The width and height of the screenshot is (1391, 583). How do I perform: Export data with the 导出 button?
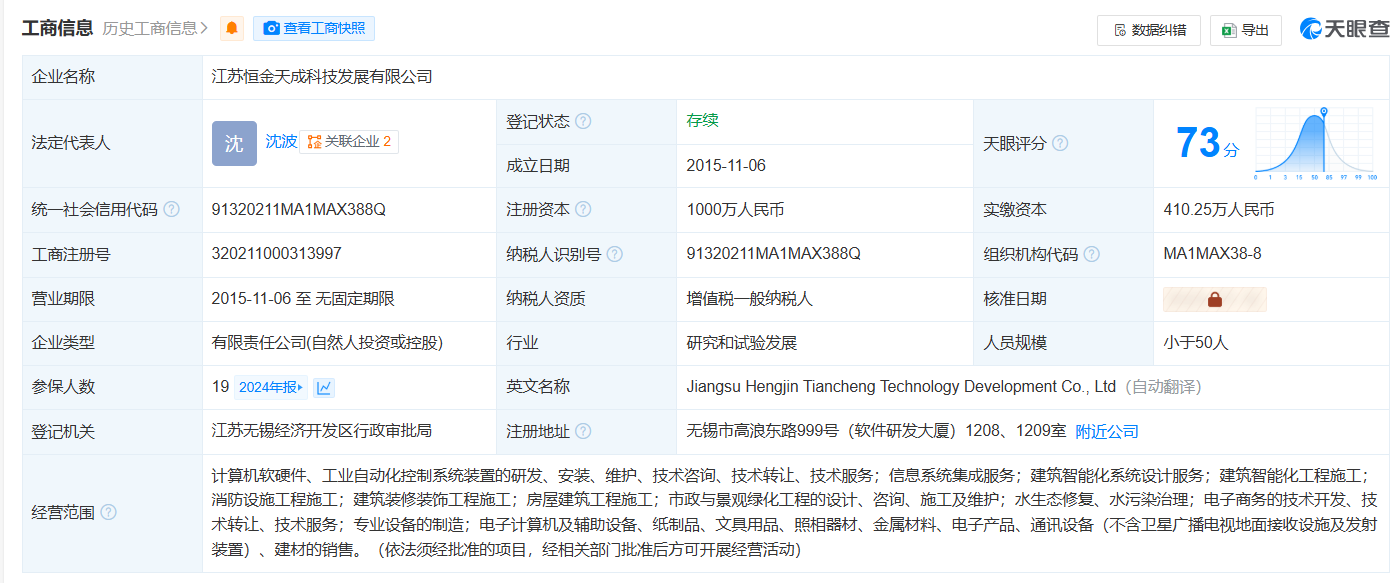click(1246, 30)
